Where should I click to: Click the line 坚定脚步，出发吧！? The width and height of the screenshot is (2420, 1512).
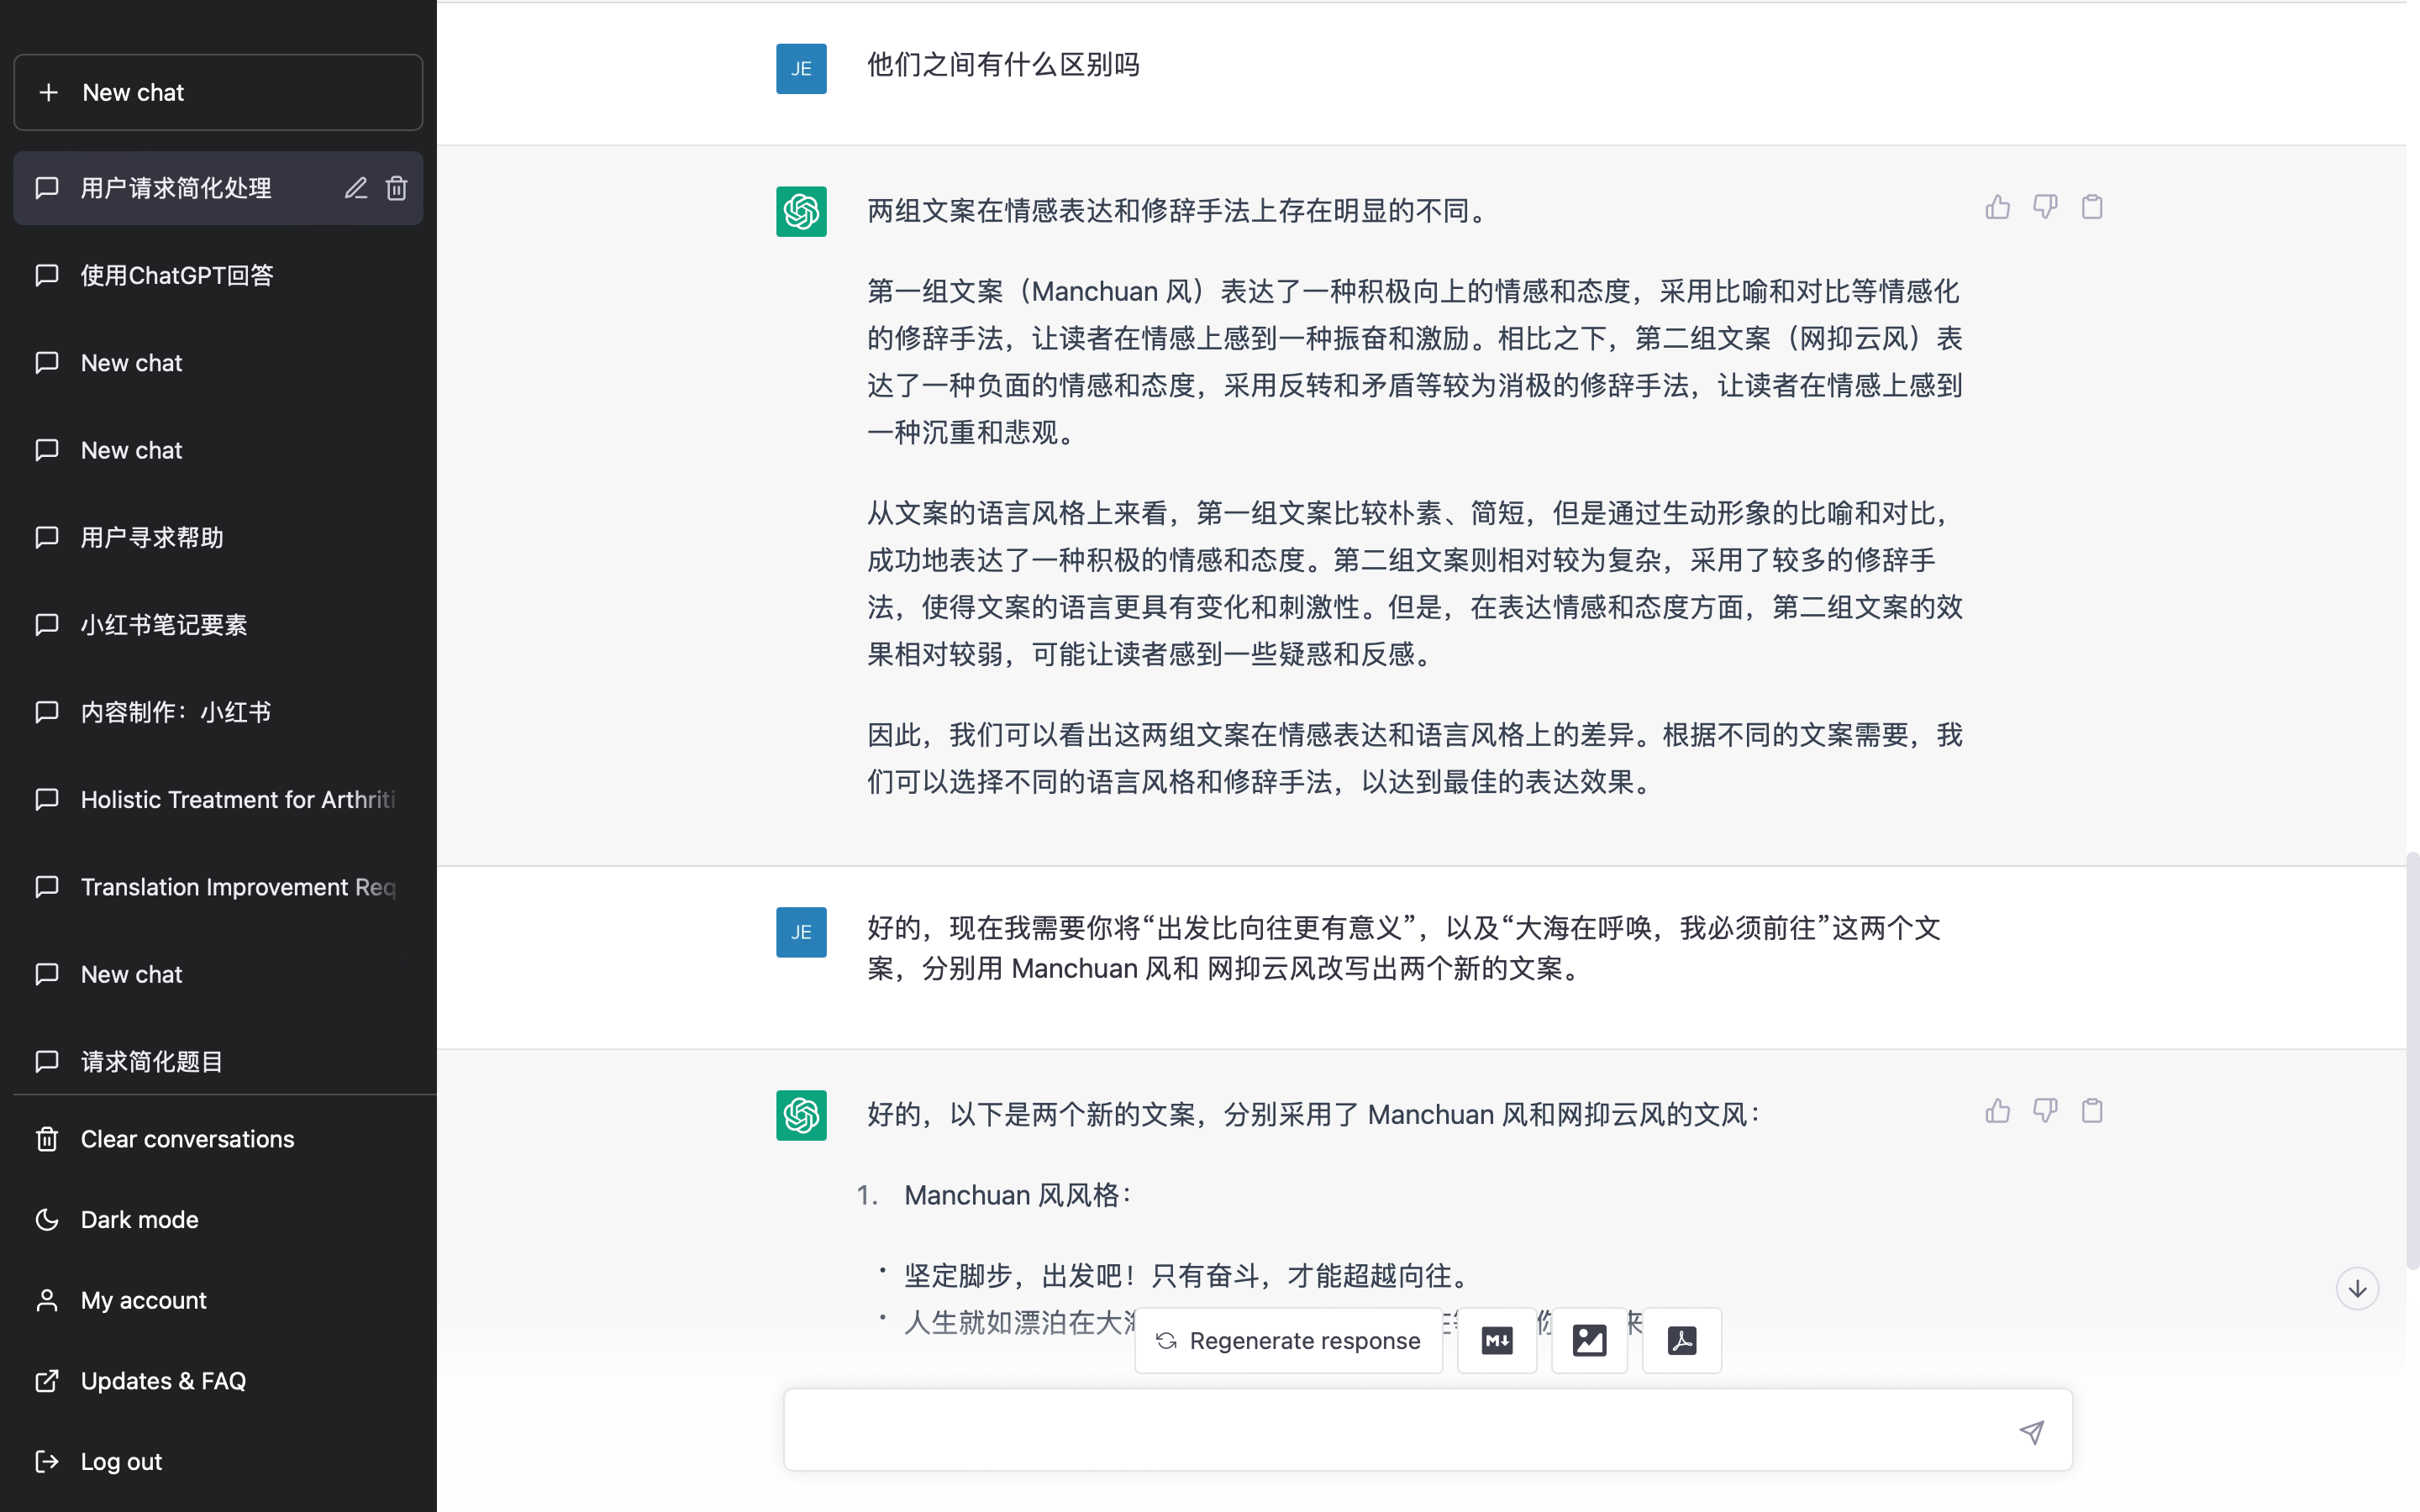1188,1276
